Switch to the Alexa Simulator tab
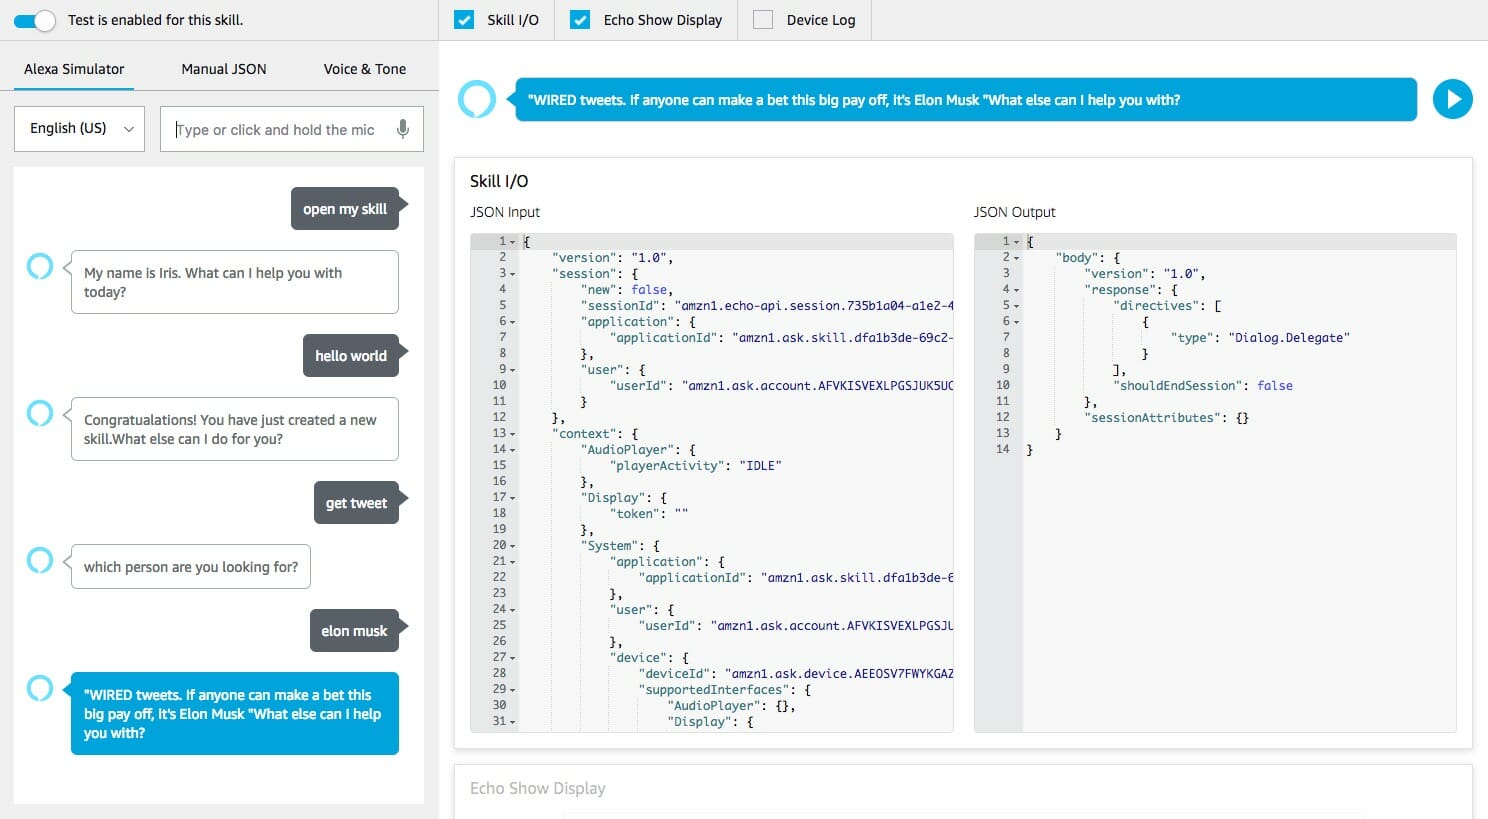This screenshot has height=819, width=1488. pos(74,69)
